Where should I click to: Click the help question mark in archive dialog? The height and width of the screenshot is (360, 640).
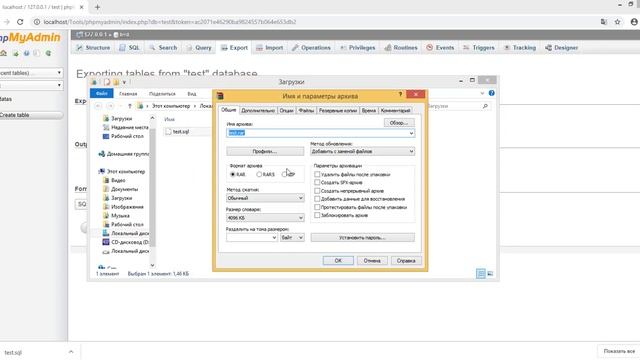coord(400,94)
